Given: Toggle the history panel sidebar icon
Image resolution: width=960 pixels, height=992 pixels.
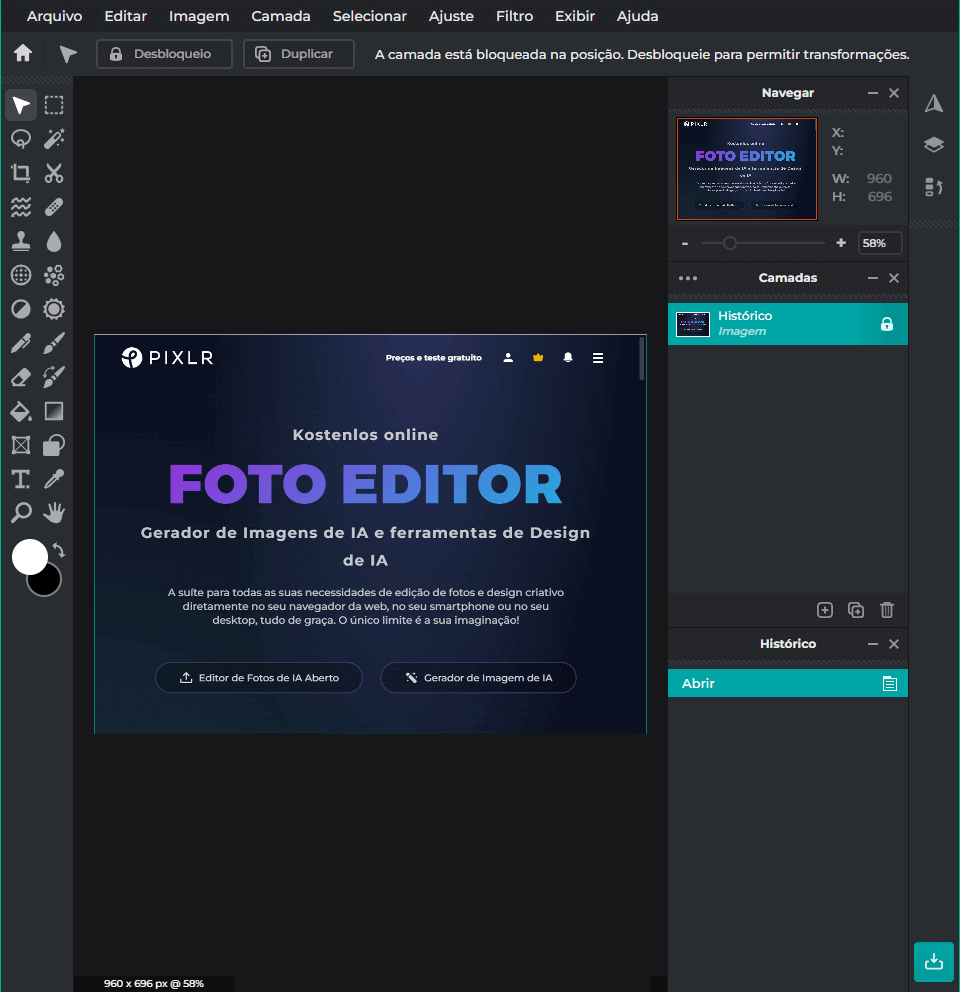Looking at the screenshot, I should point(933,187).
